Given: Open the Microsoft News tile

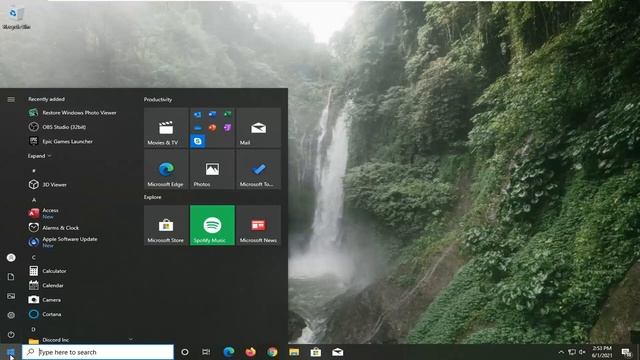Looking at the screenshot, I should tap(258, 225).
